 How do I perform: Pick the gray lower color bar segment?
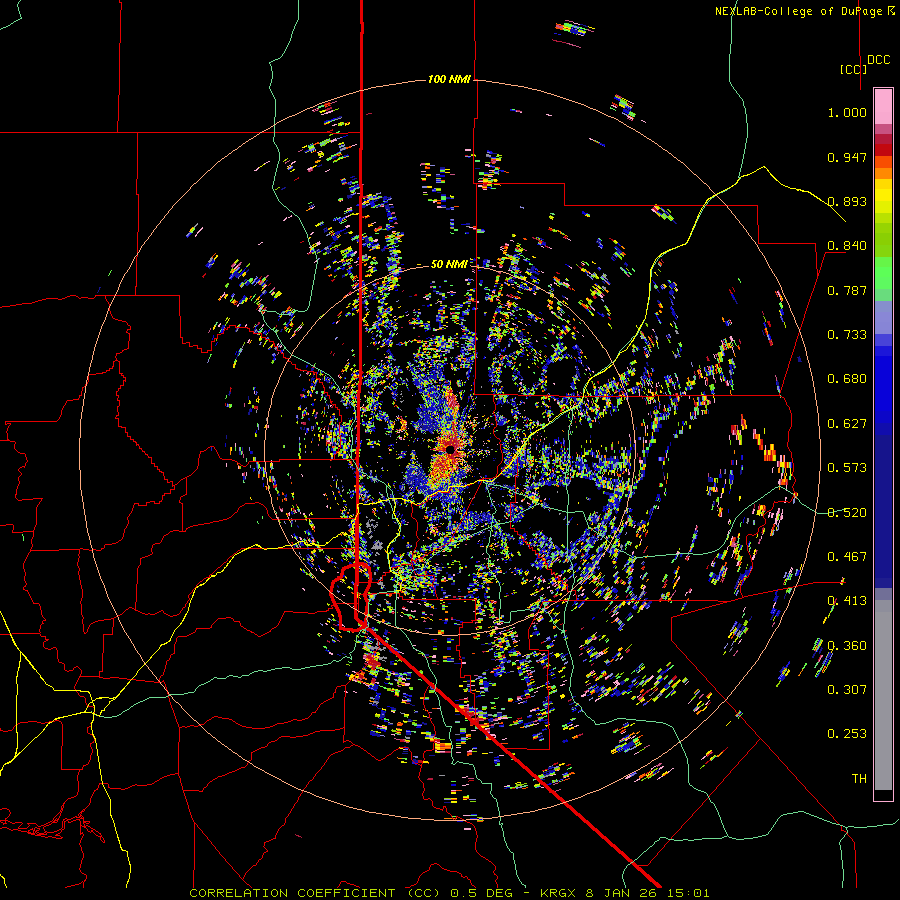pos(883,695)
